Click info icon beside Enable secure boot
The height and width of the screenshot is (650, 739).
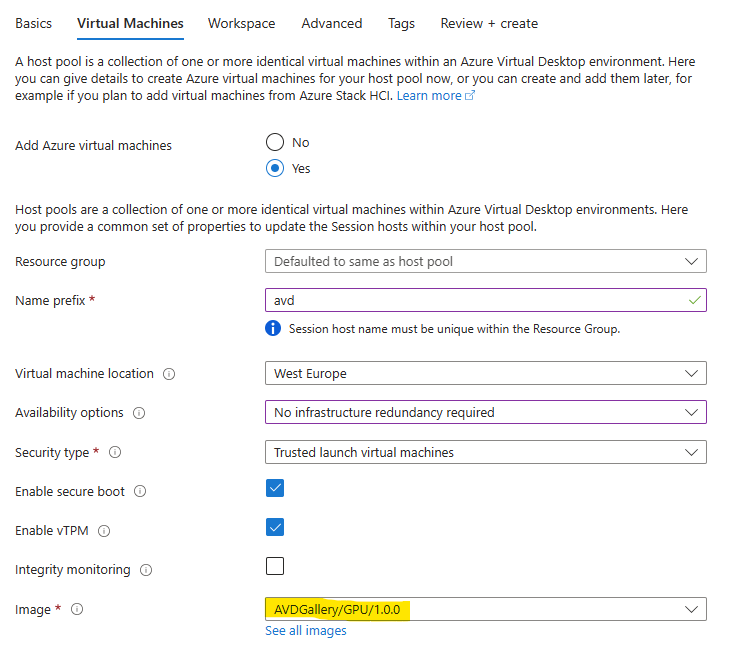pos(140,491)
